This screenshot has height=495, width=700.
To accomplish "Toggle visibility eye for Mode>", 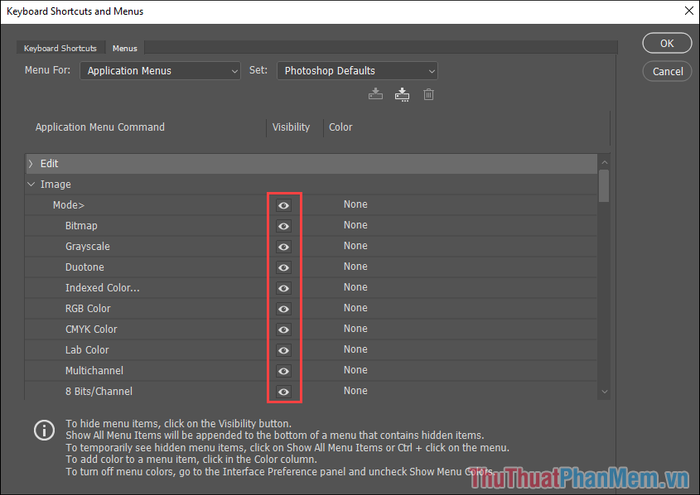I will [x=283, y=205].
